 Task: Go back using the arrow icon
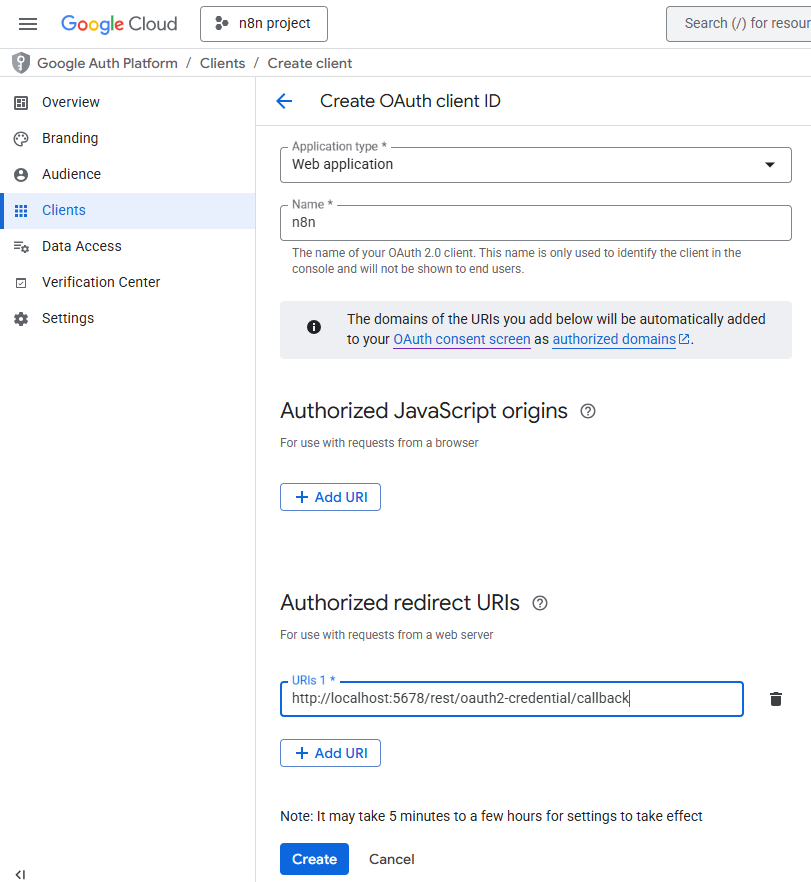tap(284, 101)
